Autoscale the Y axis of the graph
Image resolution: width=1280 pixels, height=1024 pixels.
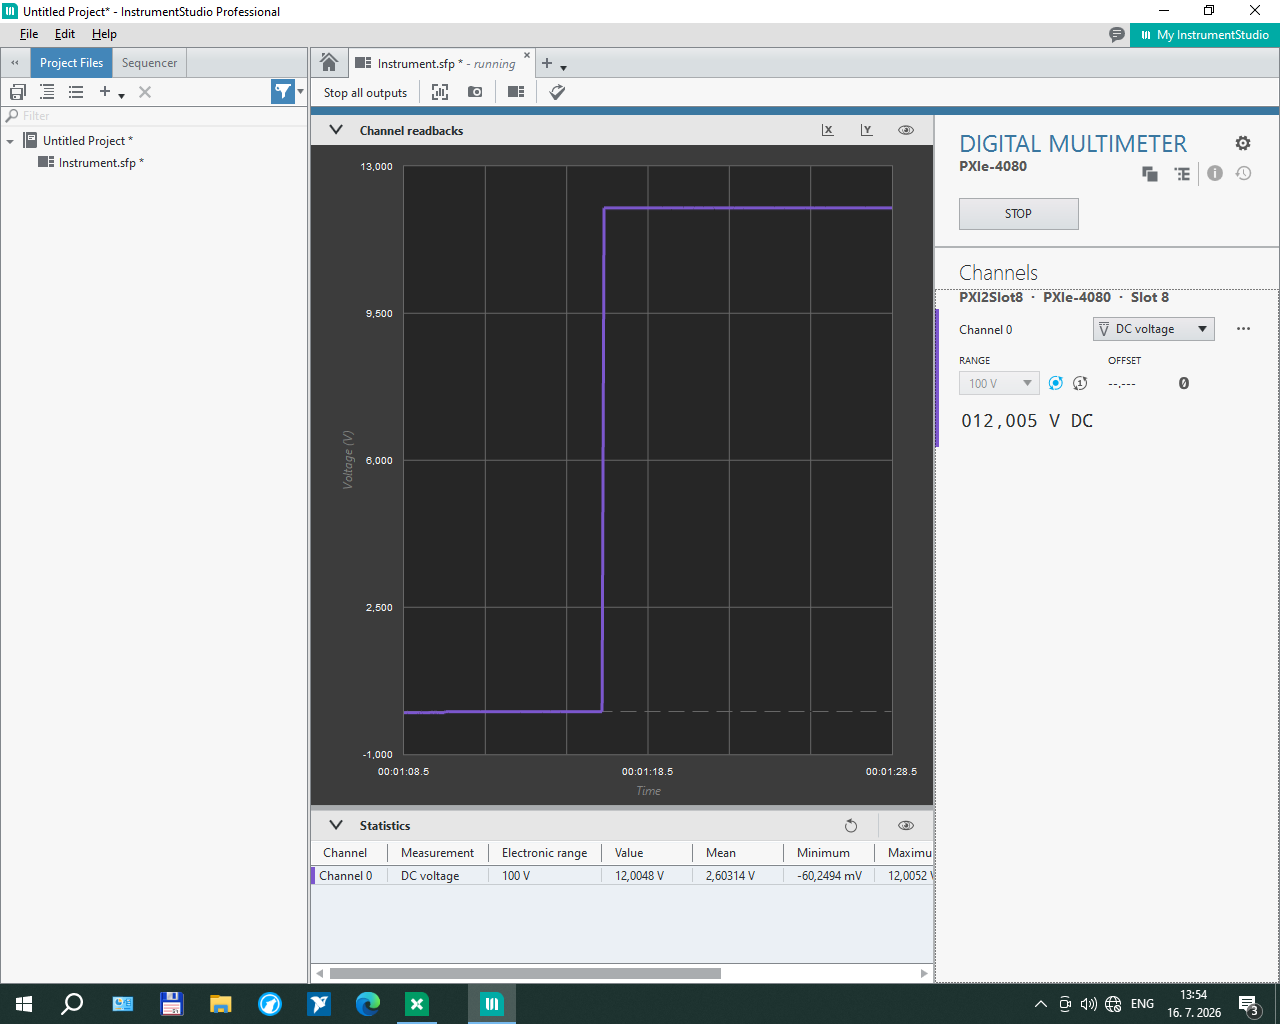point(867,130)
